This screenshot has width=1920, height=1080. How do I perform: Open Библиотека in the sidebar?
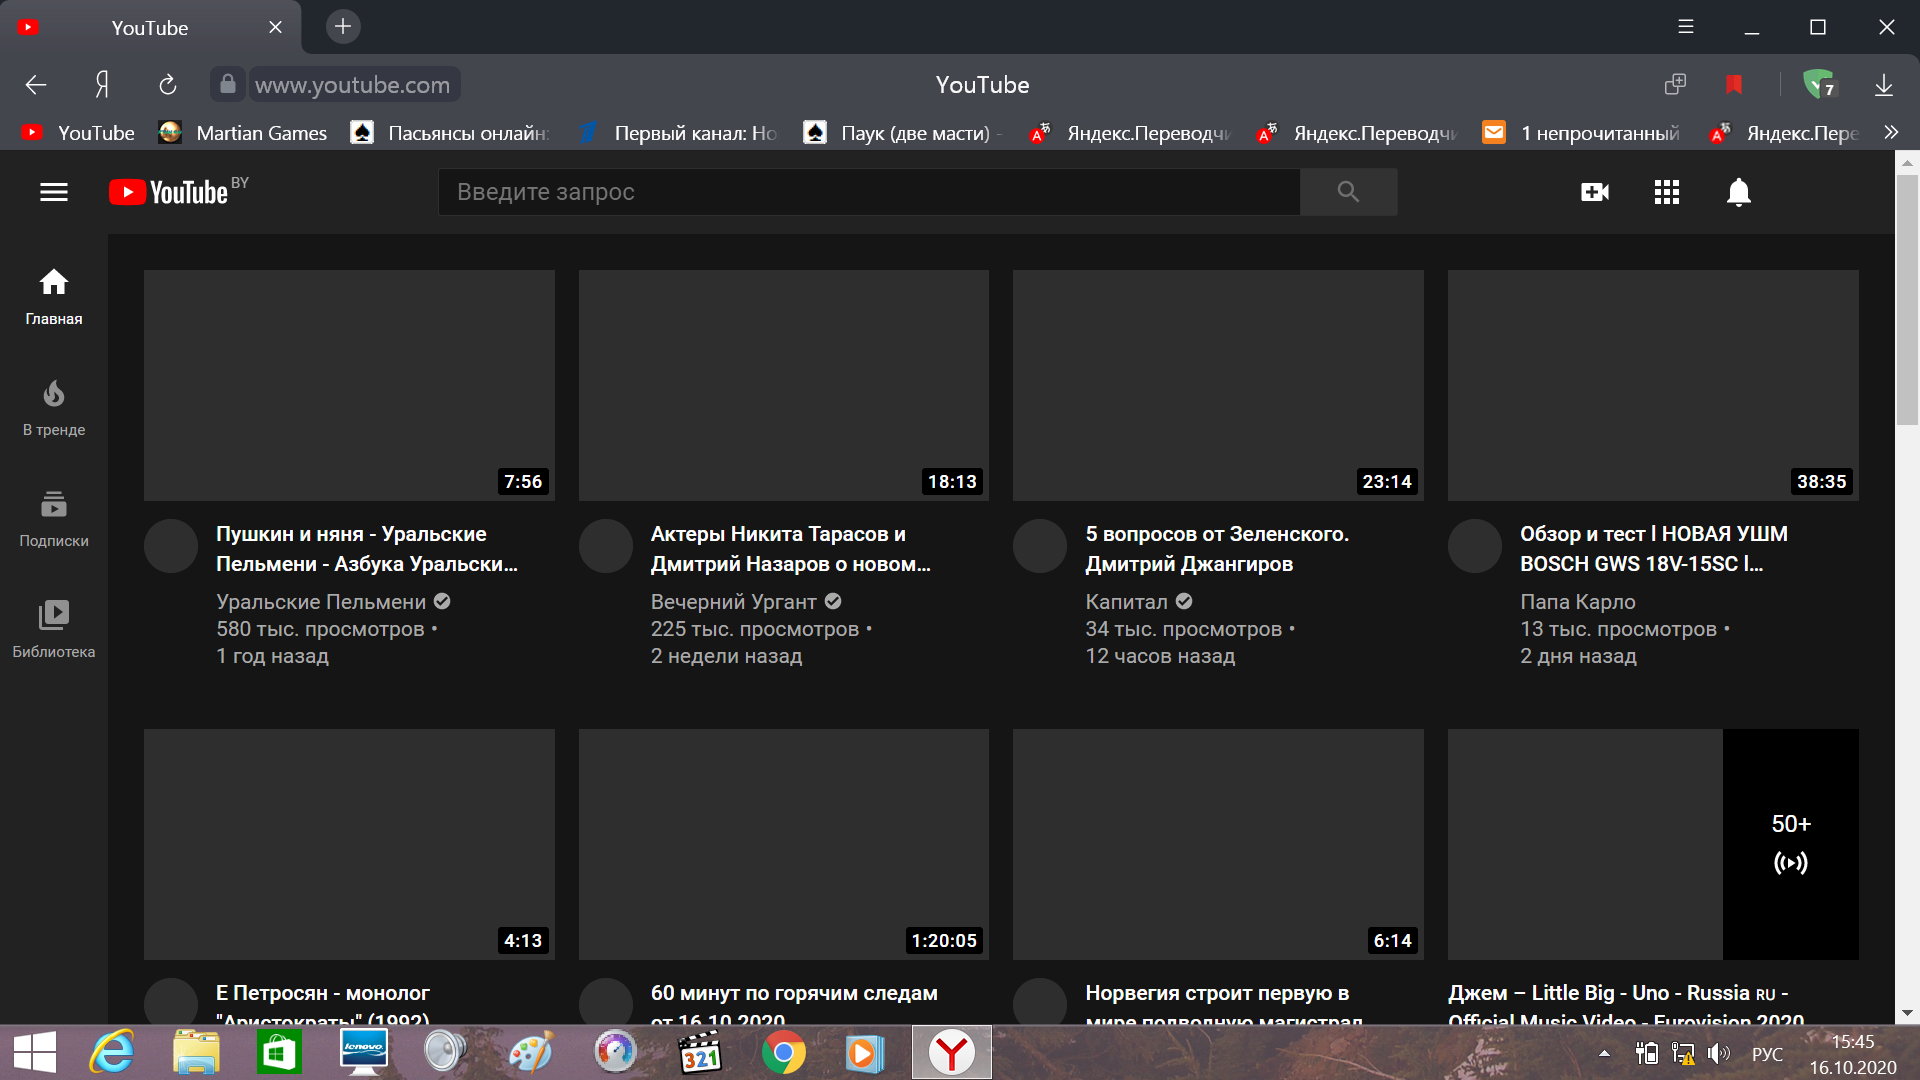click(x=53, y=626)
